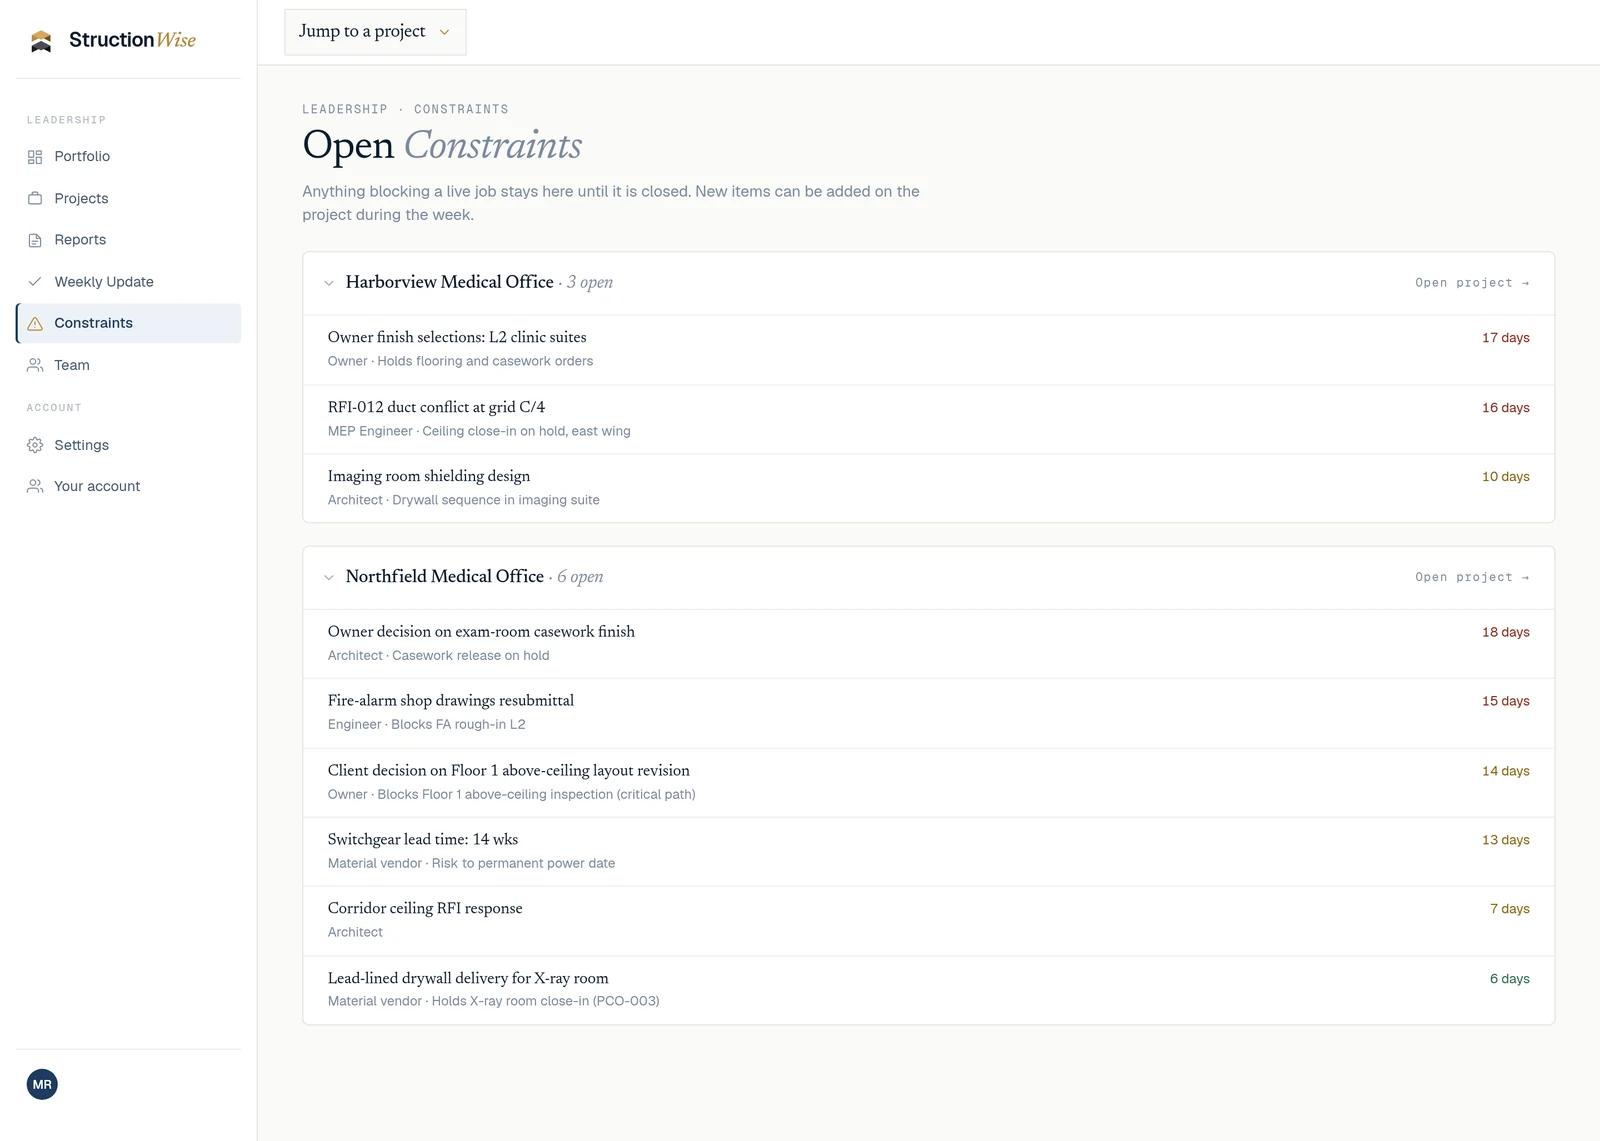
Task: Open the Projects sidebar item
Action: pyautogui.click(x=128, y=198)
